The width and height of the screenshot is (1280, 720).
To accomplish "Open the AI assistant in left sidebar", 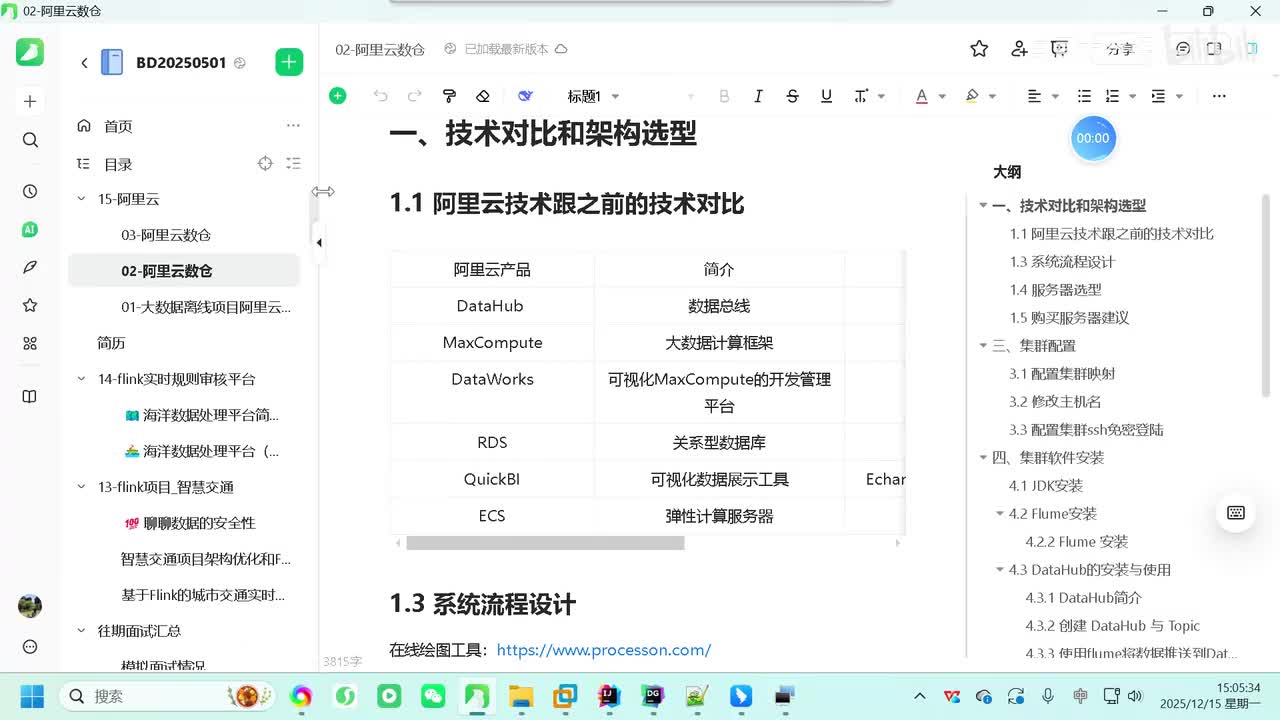I will point(30,229).
